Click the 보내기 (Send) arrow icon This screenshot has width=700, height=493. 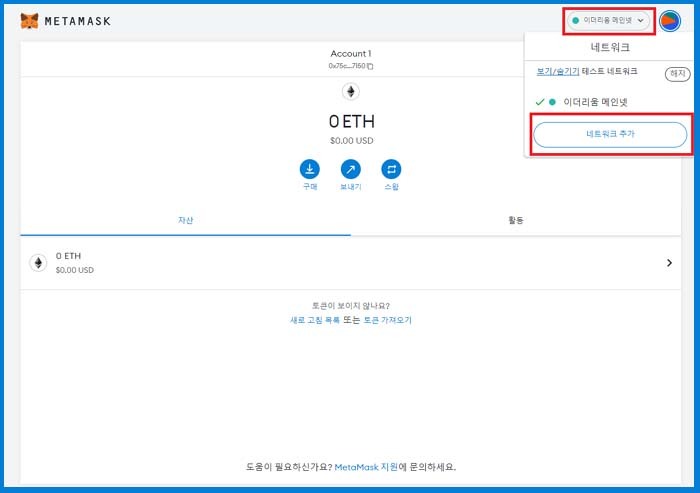point(351,169)
